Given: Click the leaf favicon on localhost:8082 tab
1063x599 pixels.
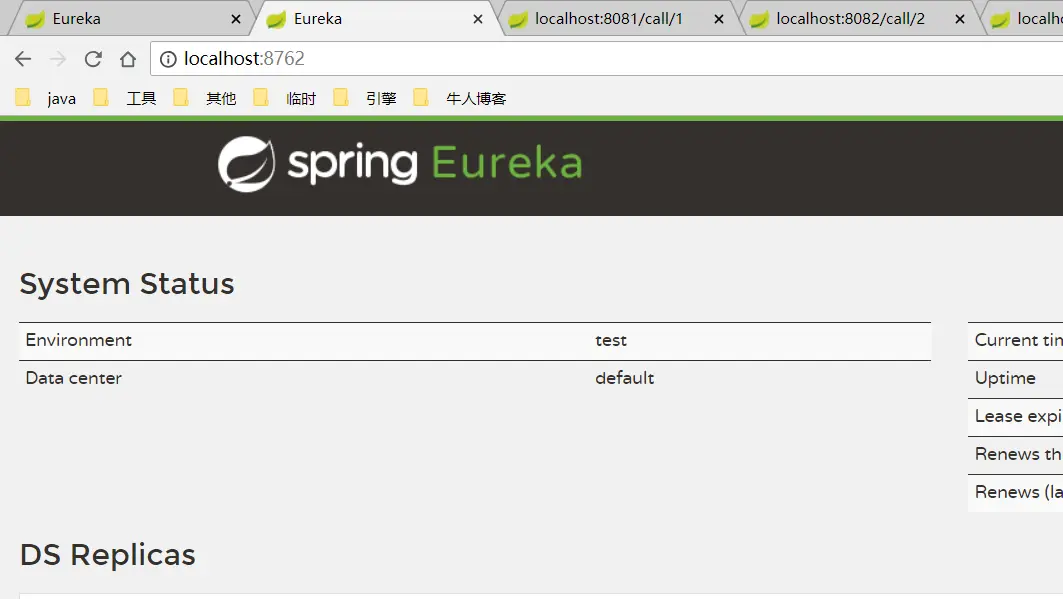Looking at the screenshot, I should coord(759,20).
